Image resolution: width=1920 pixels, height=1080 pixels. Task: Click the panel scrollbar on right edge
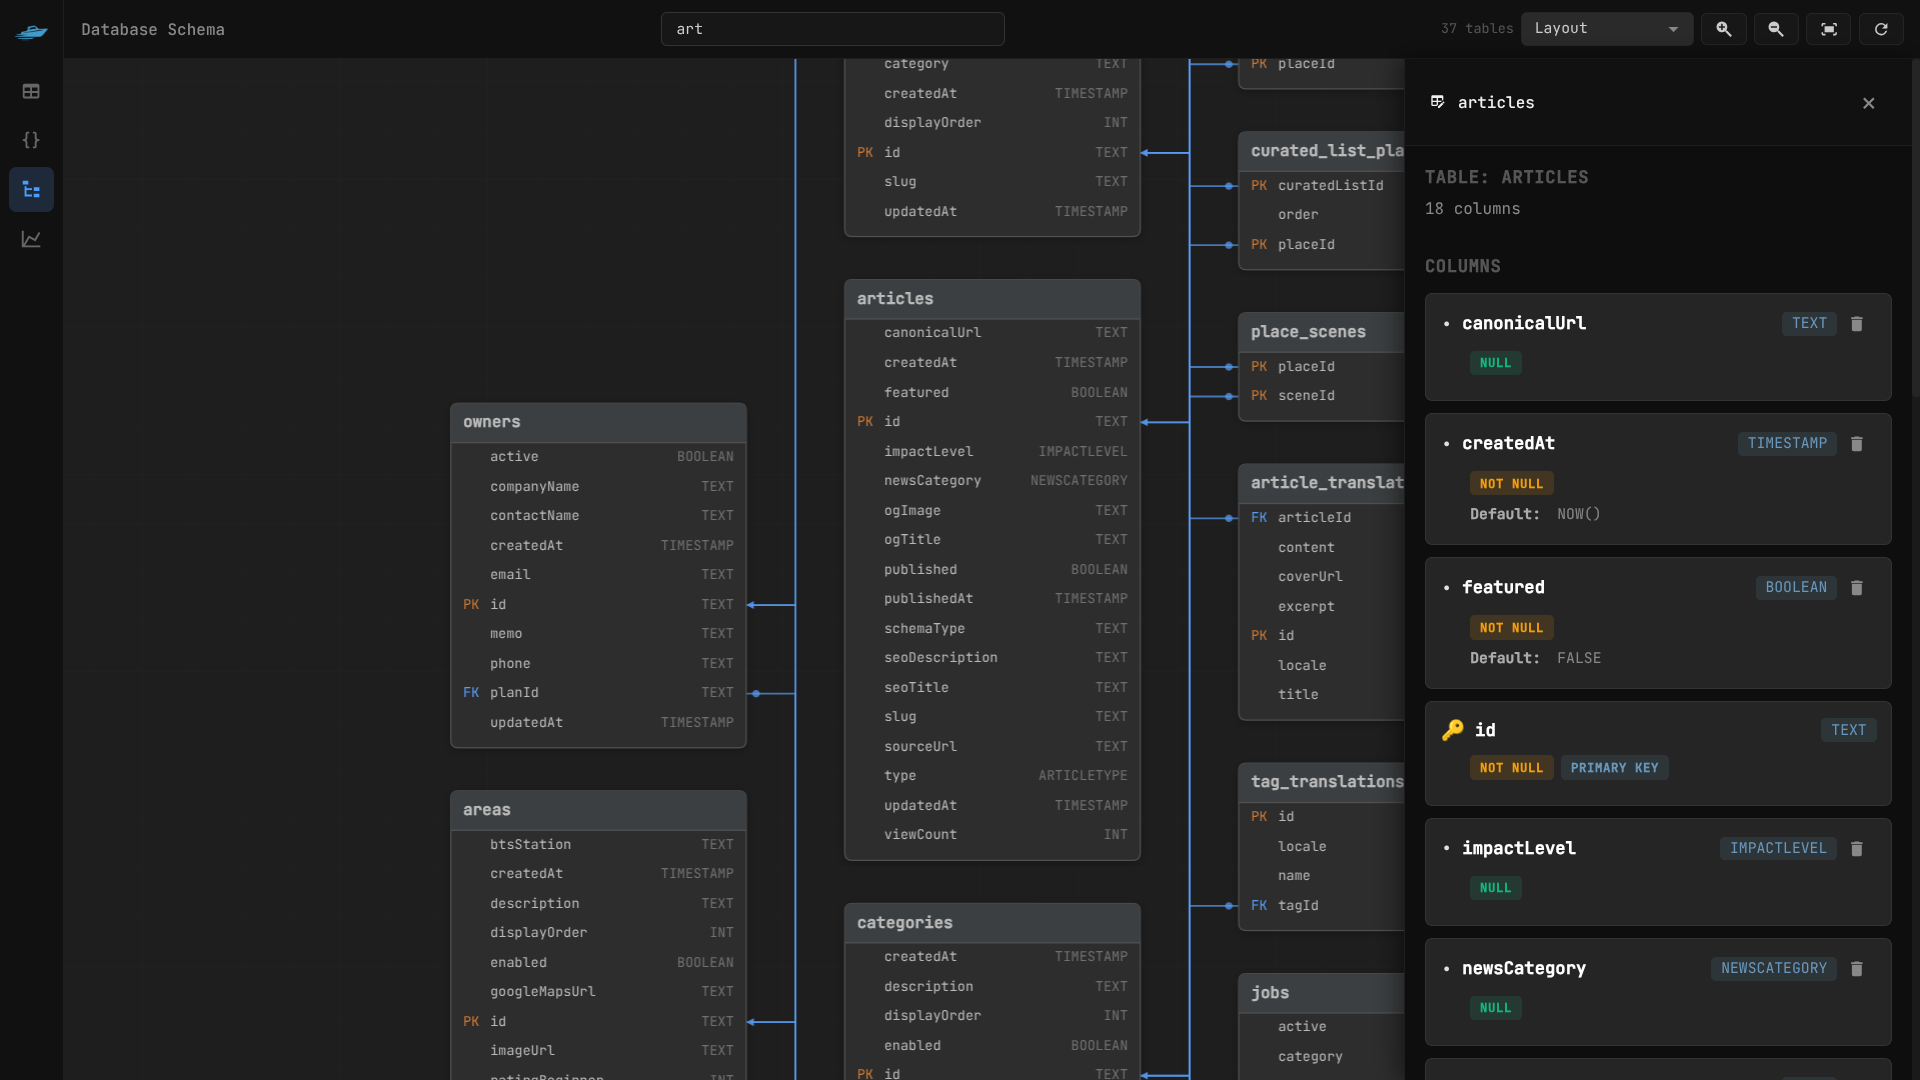[x=1915, y=230]
